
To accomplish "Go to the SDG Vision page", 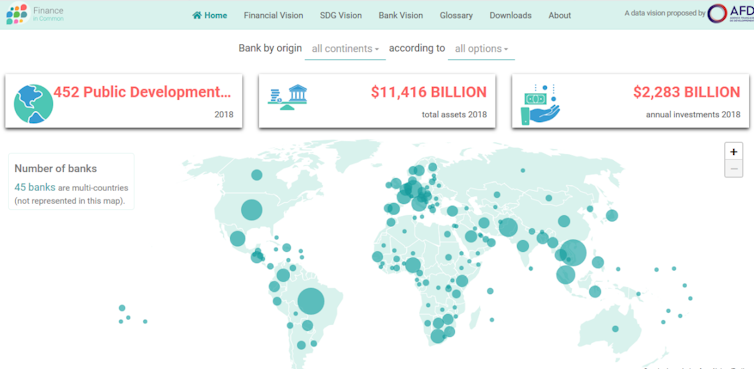I will pos(341,15).
